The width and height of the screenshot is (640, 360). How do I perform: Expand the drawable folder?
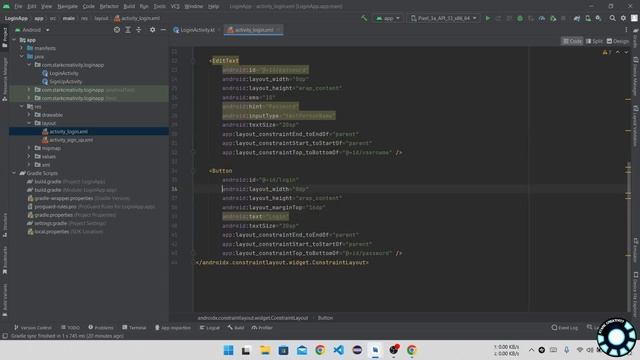(29, 115)
